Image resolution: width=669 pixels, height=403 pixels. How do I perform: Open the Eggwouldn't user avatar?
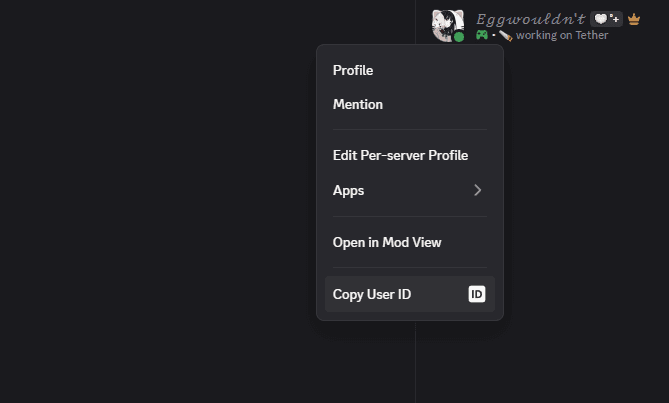[x=448, y=26]
